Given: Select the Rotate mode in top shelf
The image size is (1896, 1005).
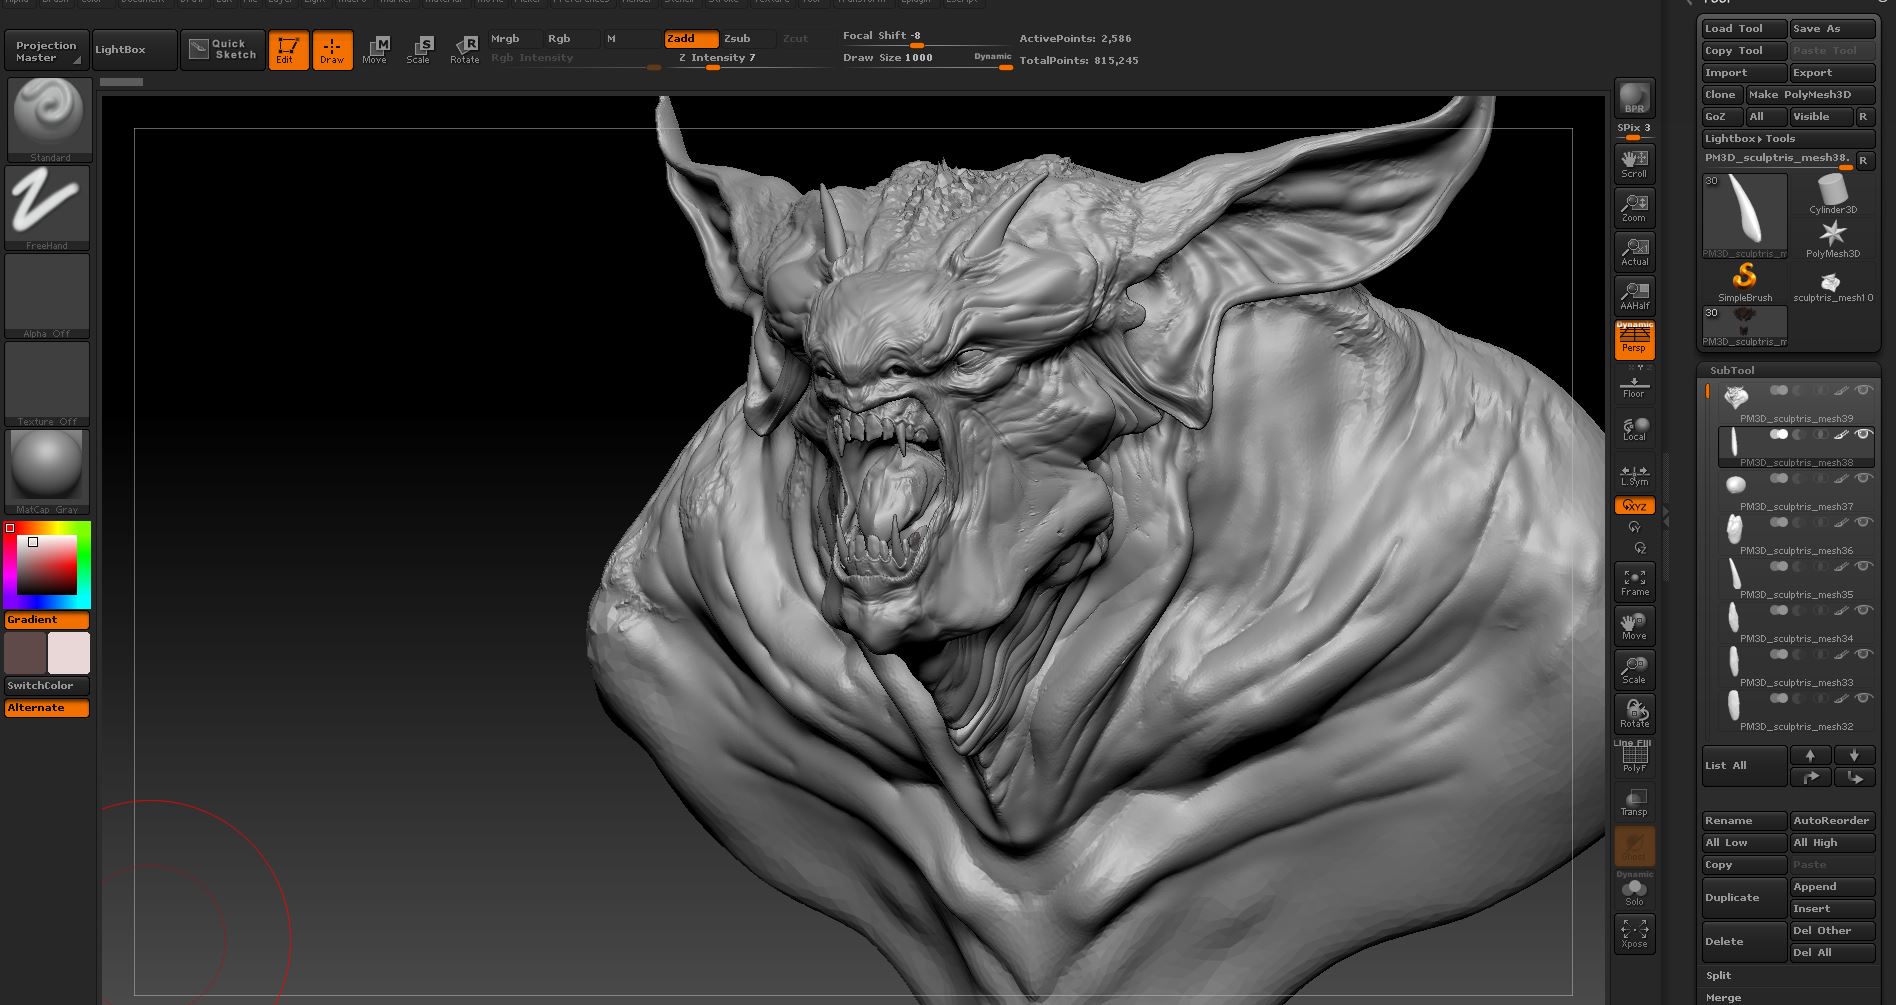Looking at the screenshot, I should click(x=465, y=50).
